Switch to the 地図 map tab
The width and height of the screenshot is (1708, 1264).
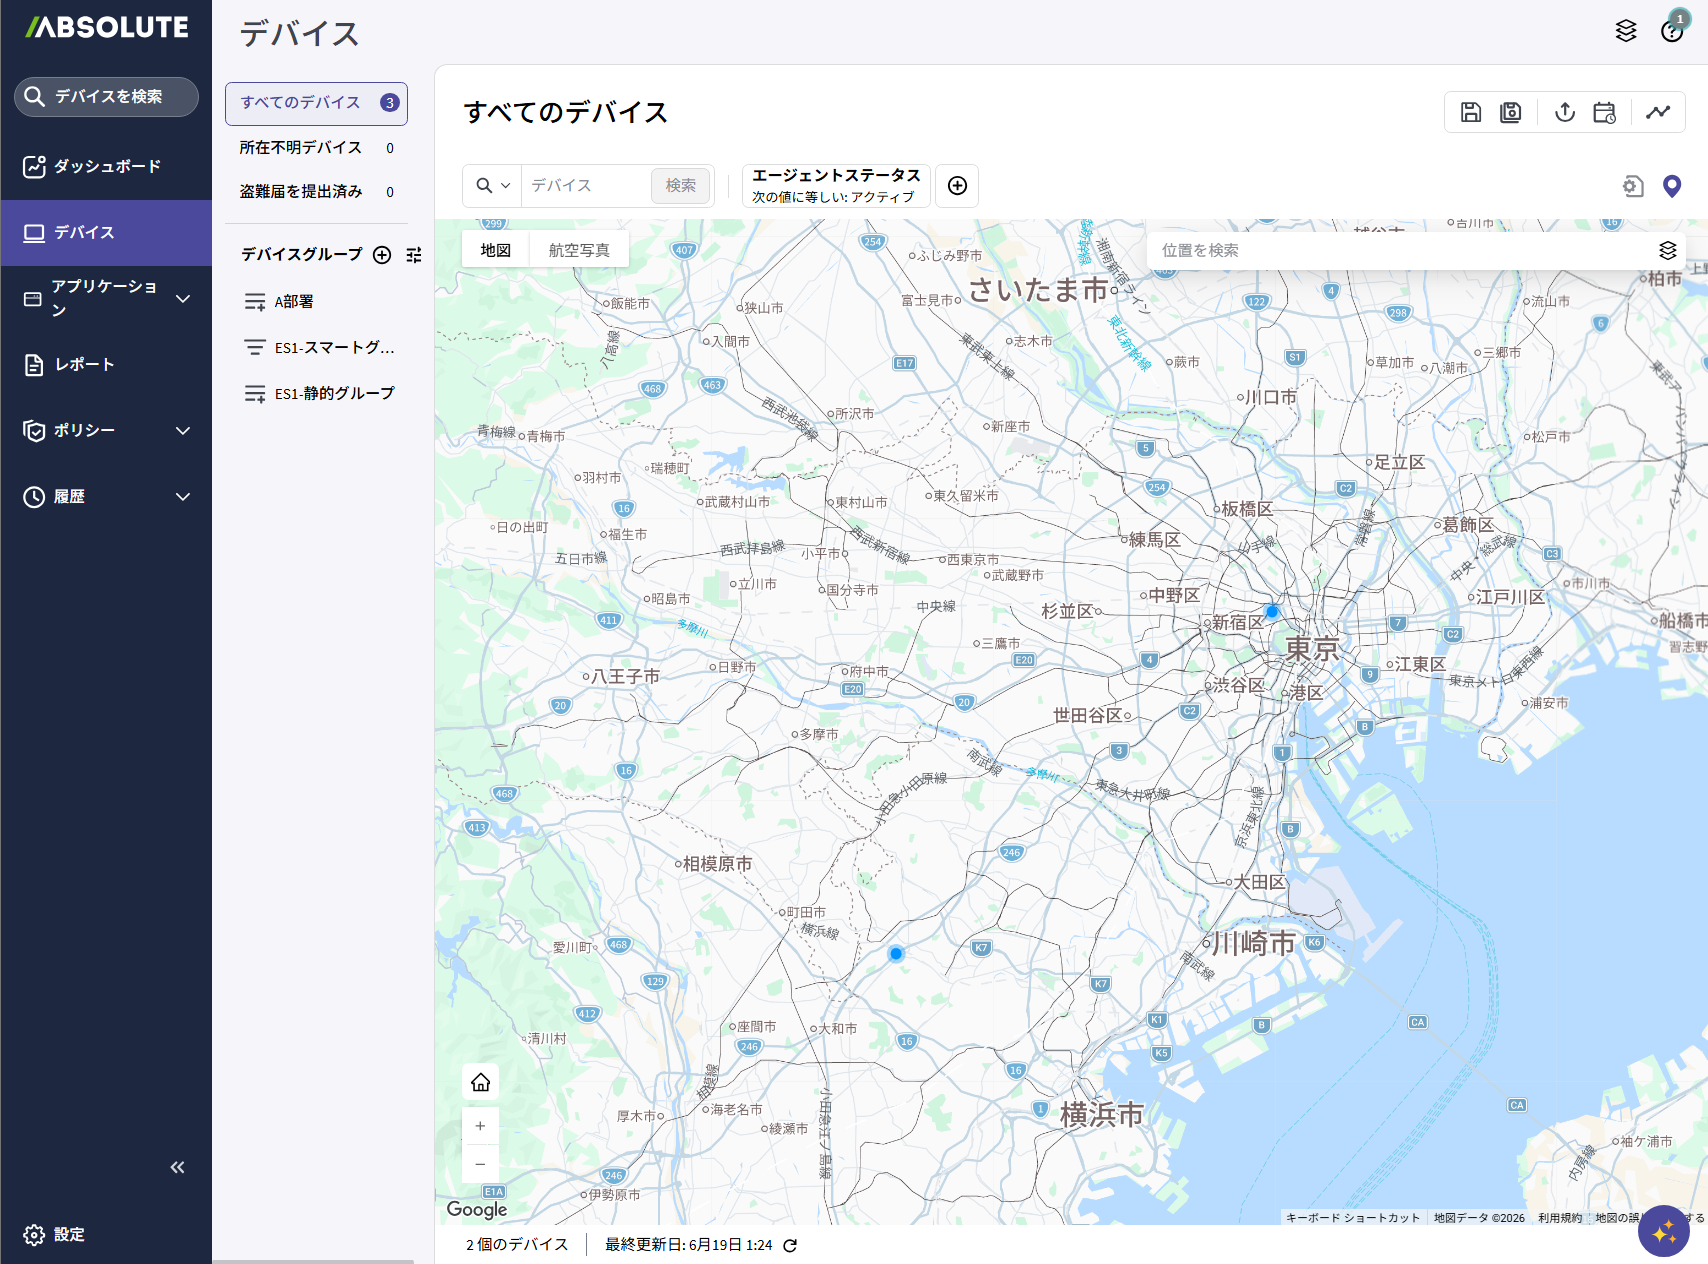(496, 250)
